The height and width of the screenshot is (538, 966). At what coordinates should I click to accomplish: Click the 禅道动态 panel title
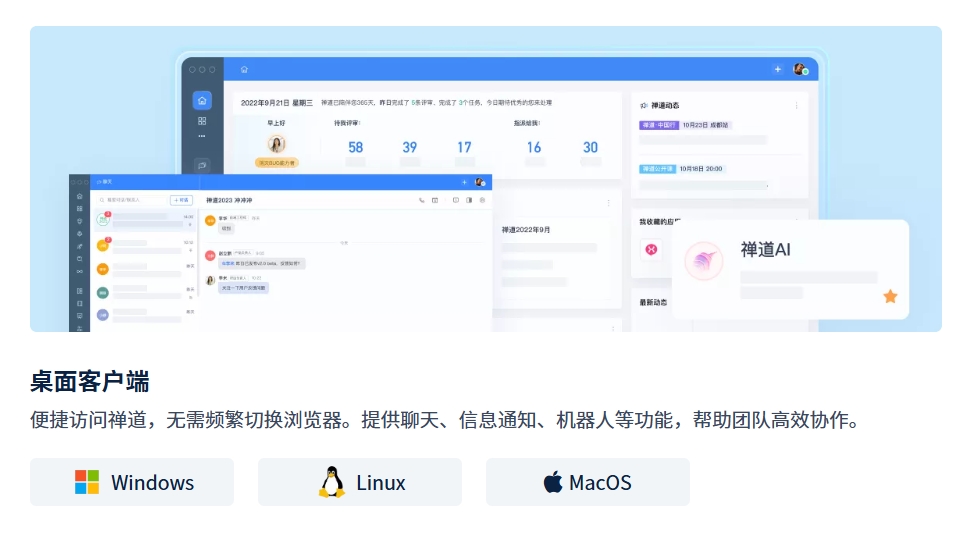[x=665, y=105]
